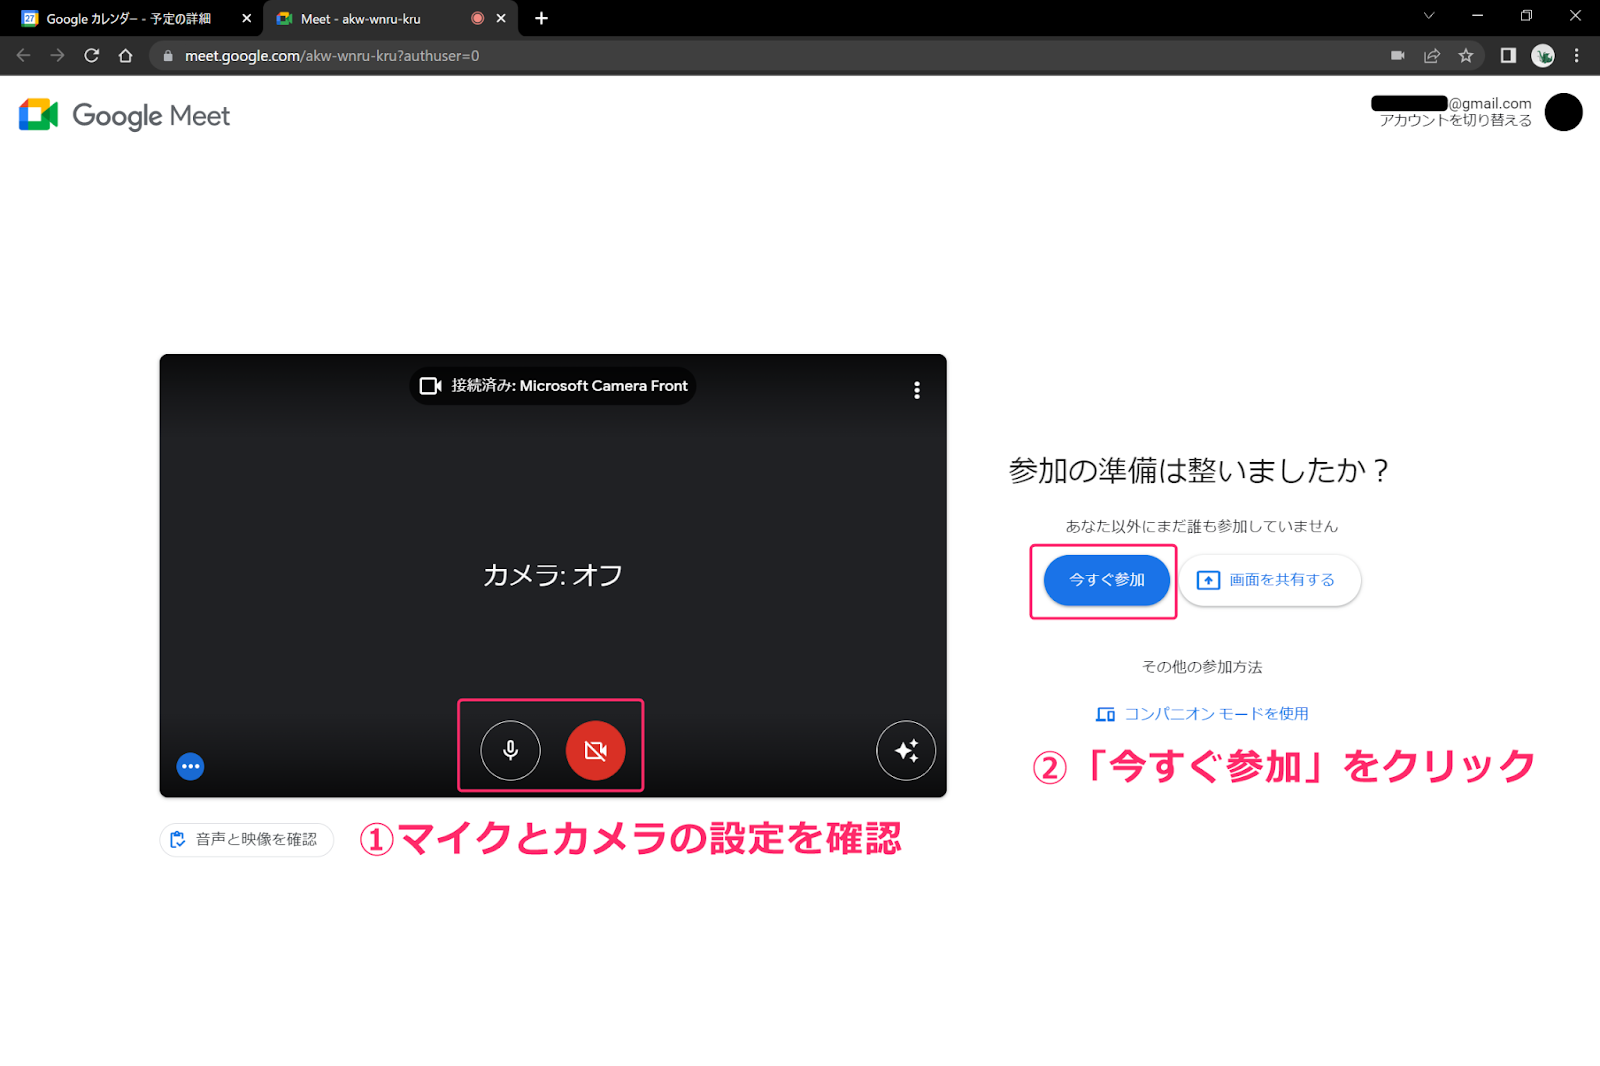Screen dimensions: 1600x1066
Task: Bookmark this page with star icon
Action: tap(1466, 56)
